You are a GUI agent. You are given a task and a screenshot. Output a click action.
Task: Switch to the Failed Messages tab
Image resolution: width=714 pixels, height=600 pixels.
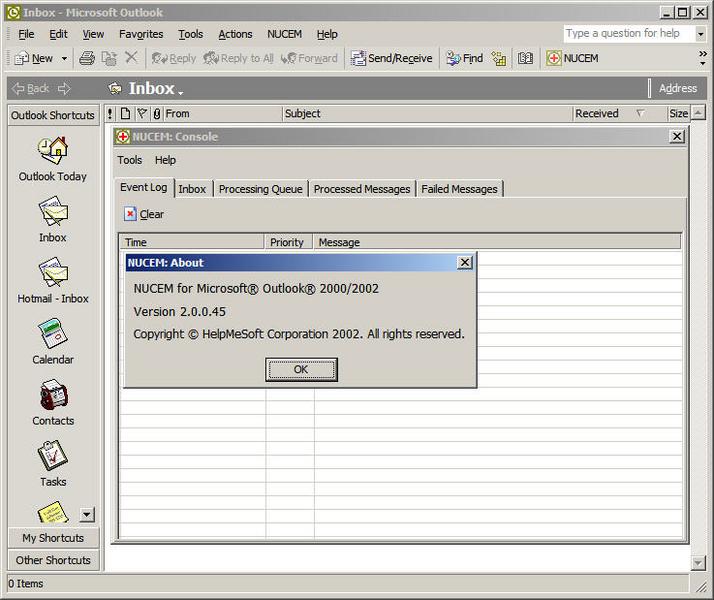[459, 189]
